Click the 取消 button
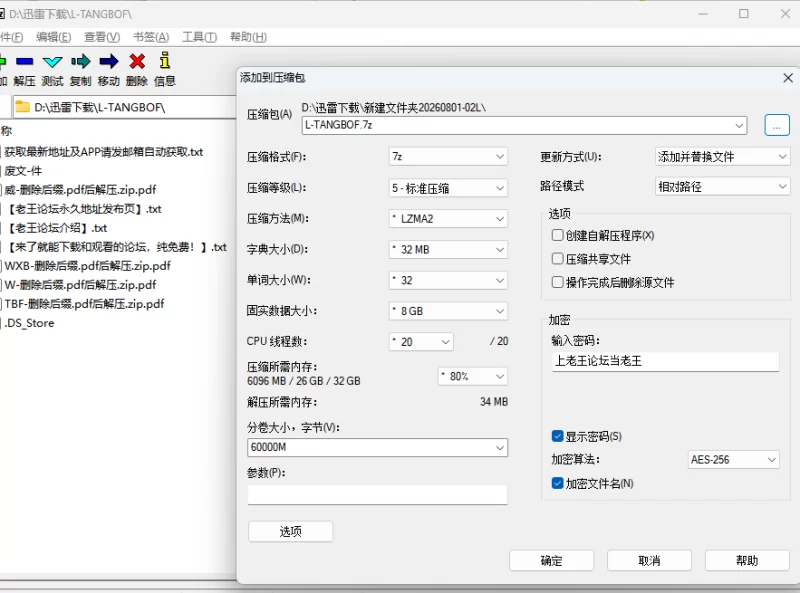 coord(649,561)
